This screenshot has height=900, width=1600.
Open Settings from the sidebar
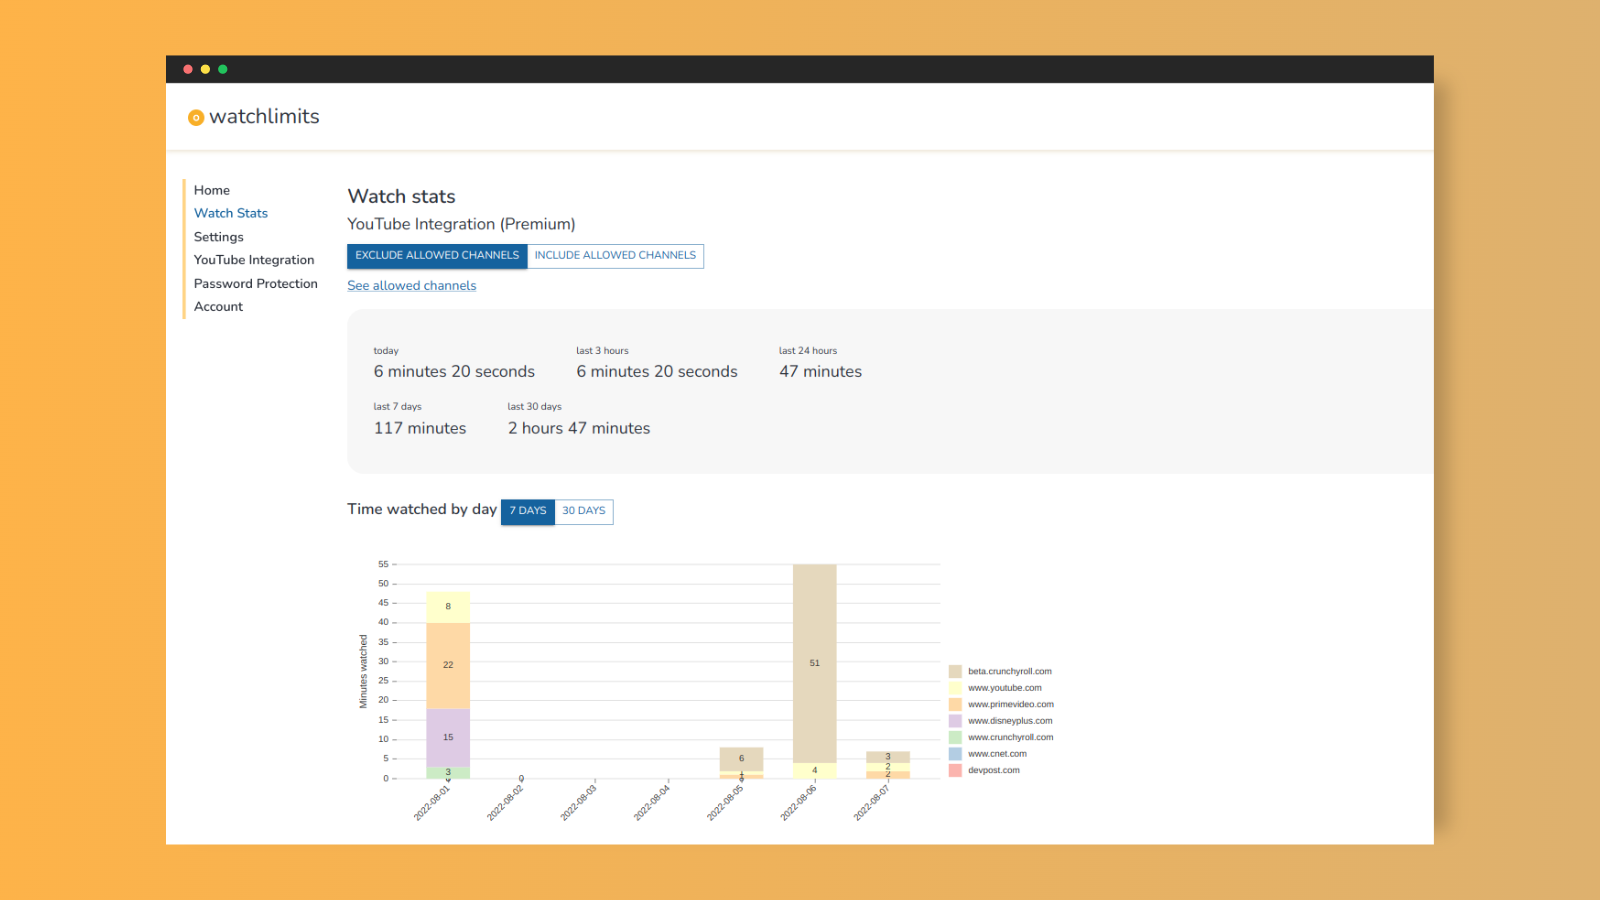(x=219, y=237)
